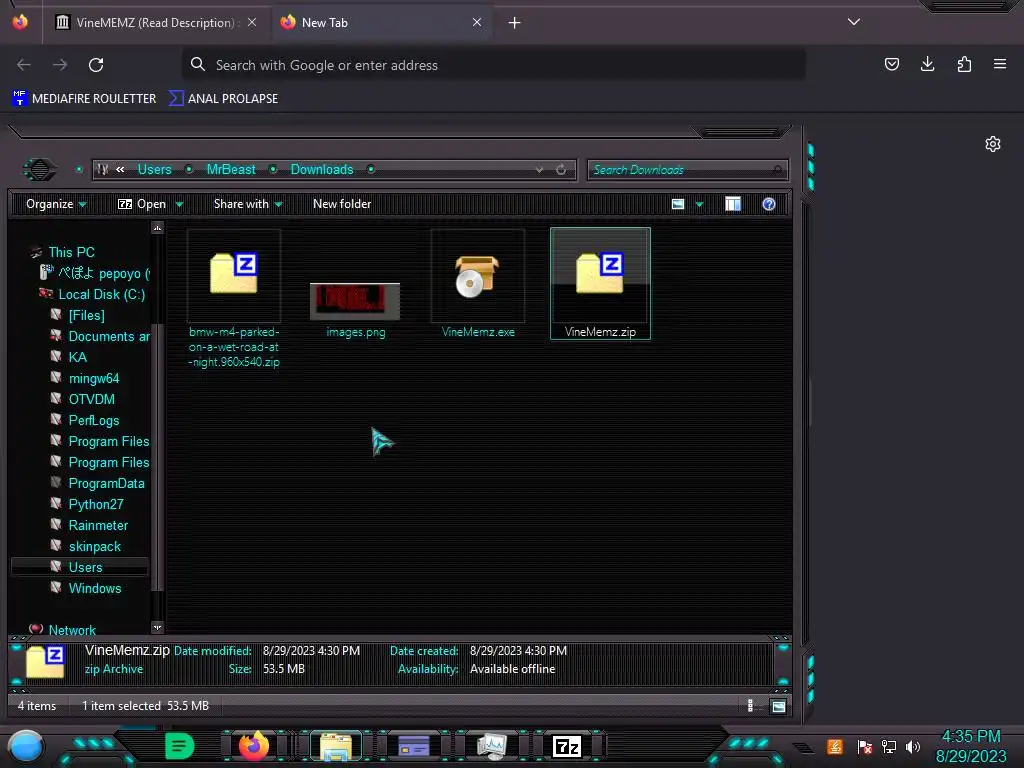1024x768 pixels.
Task: Reload the current browser page
Action: (x=96, y=65)
